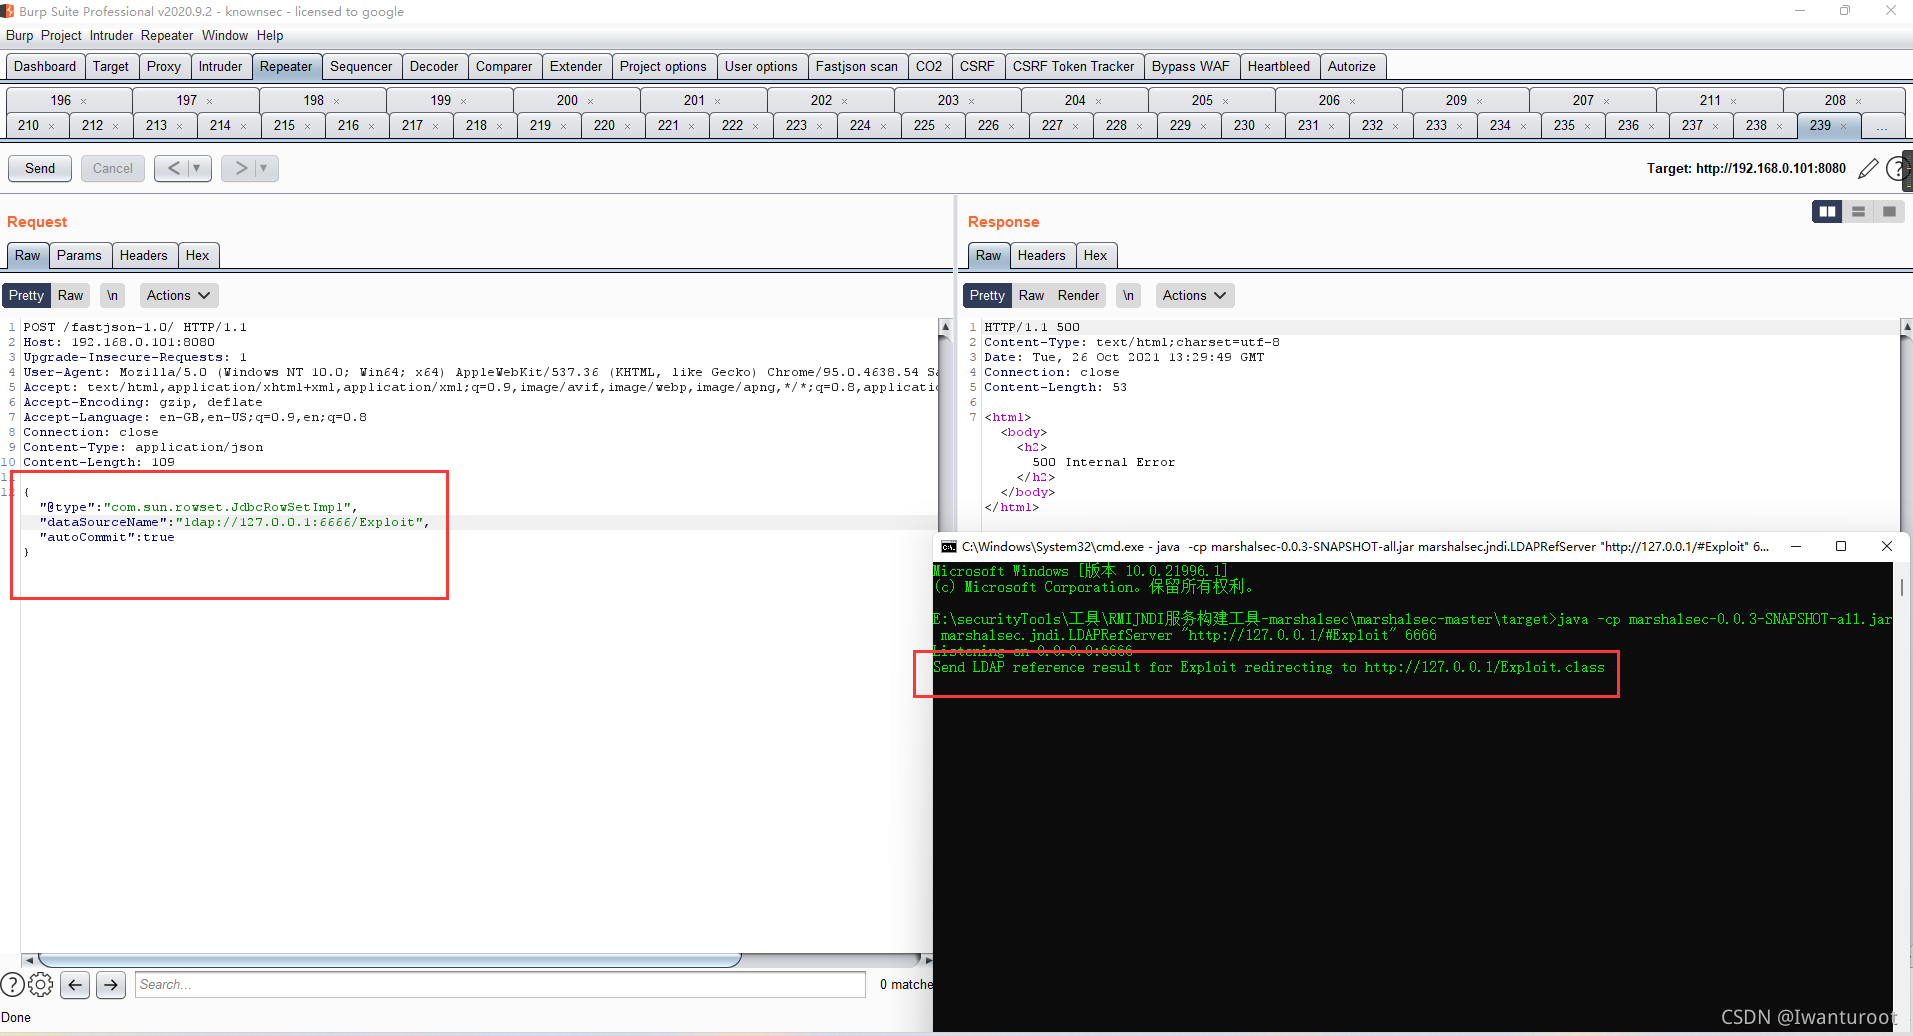
Task: Select the combined single-pane layout icon
Action: click(1889, 211)
